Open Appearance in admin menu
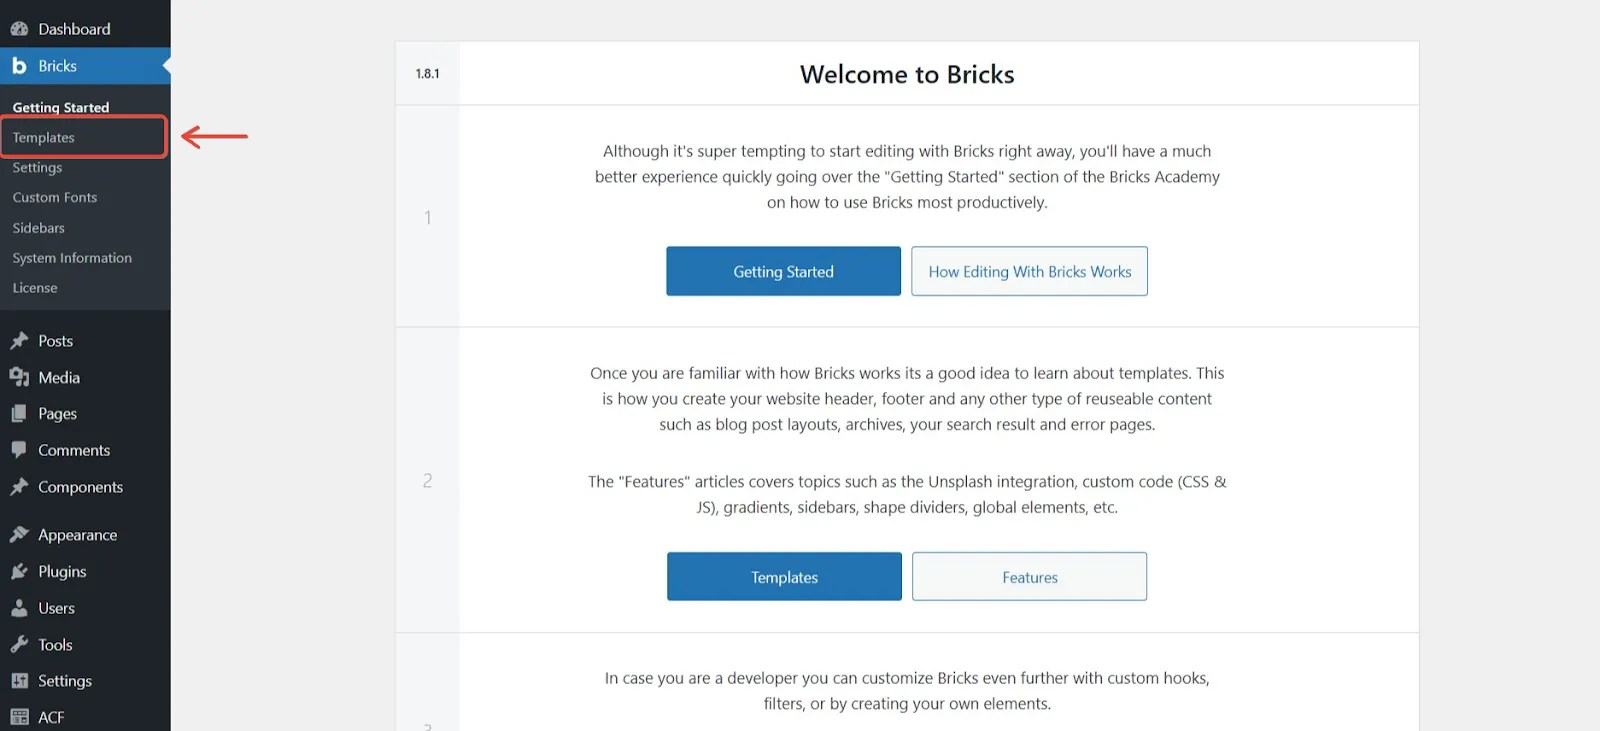This screenshot has height=731, width=1600. 85,535
